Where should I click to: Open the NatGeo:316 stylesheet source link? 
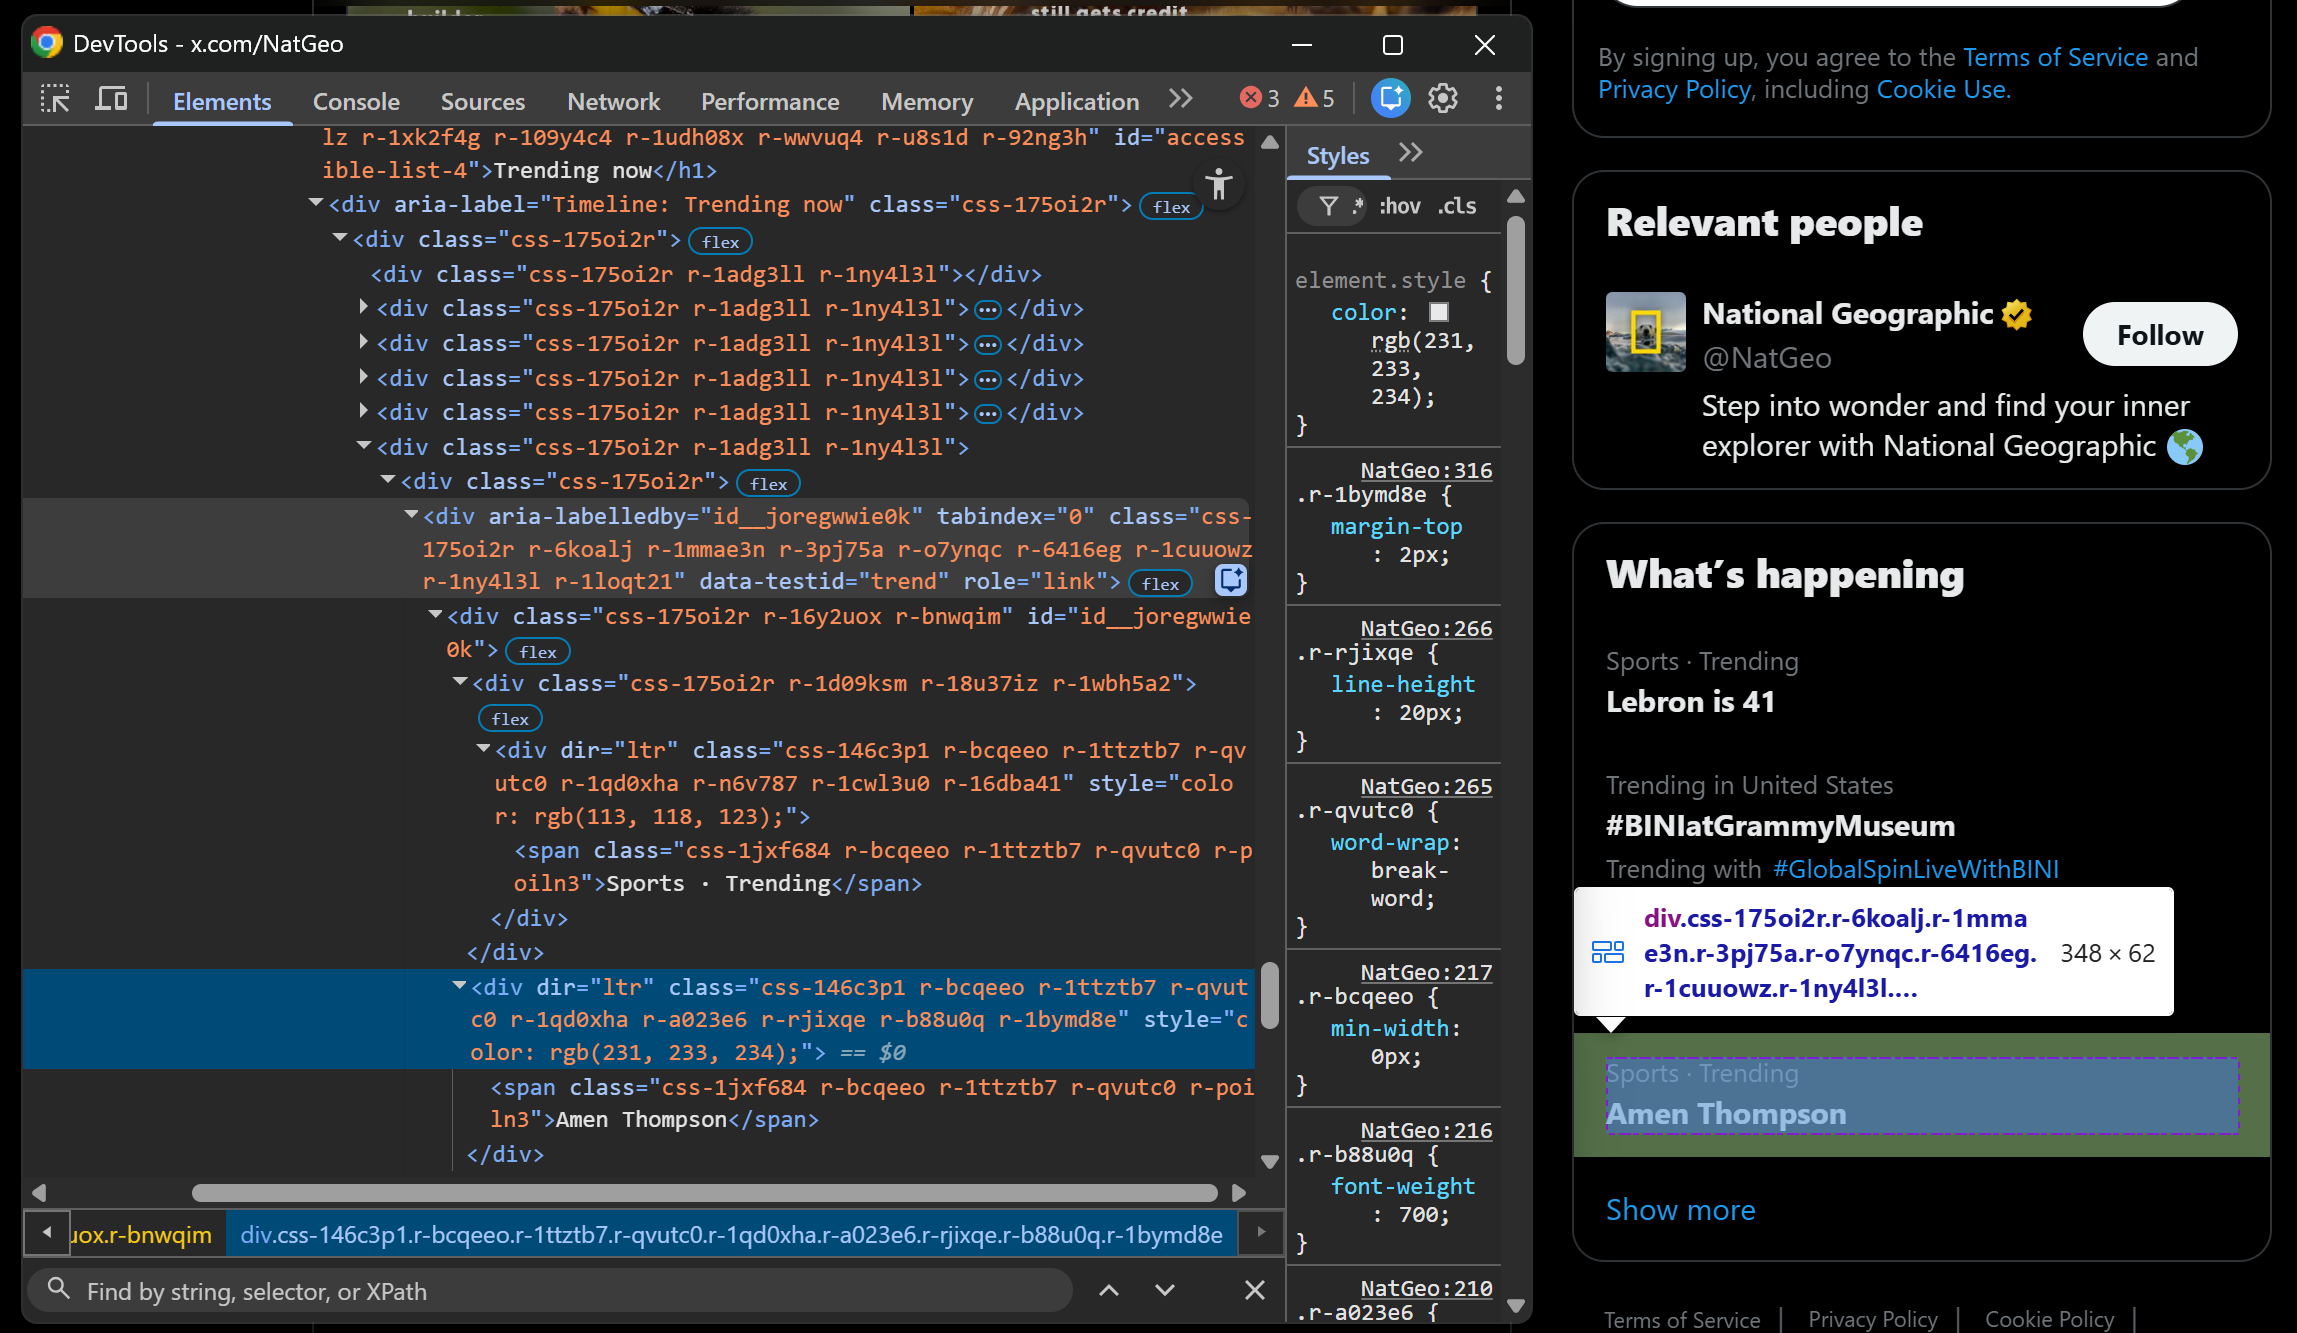tap(1426, 470)
